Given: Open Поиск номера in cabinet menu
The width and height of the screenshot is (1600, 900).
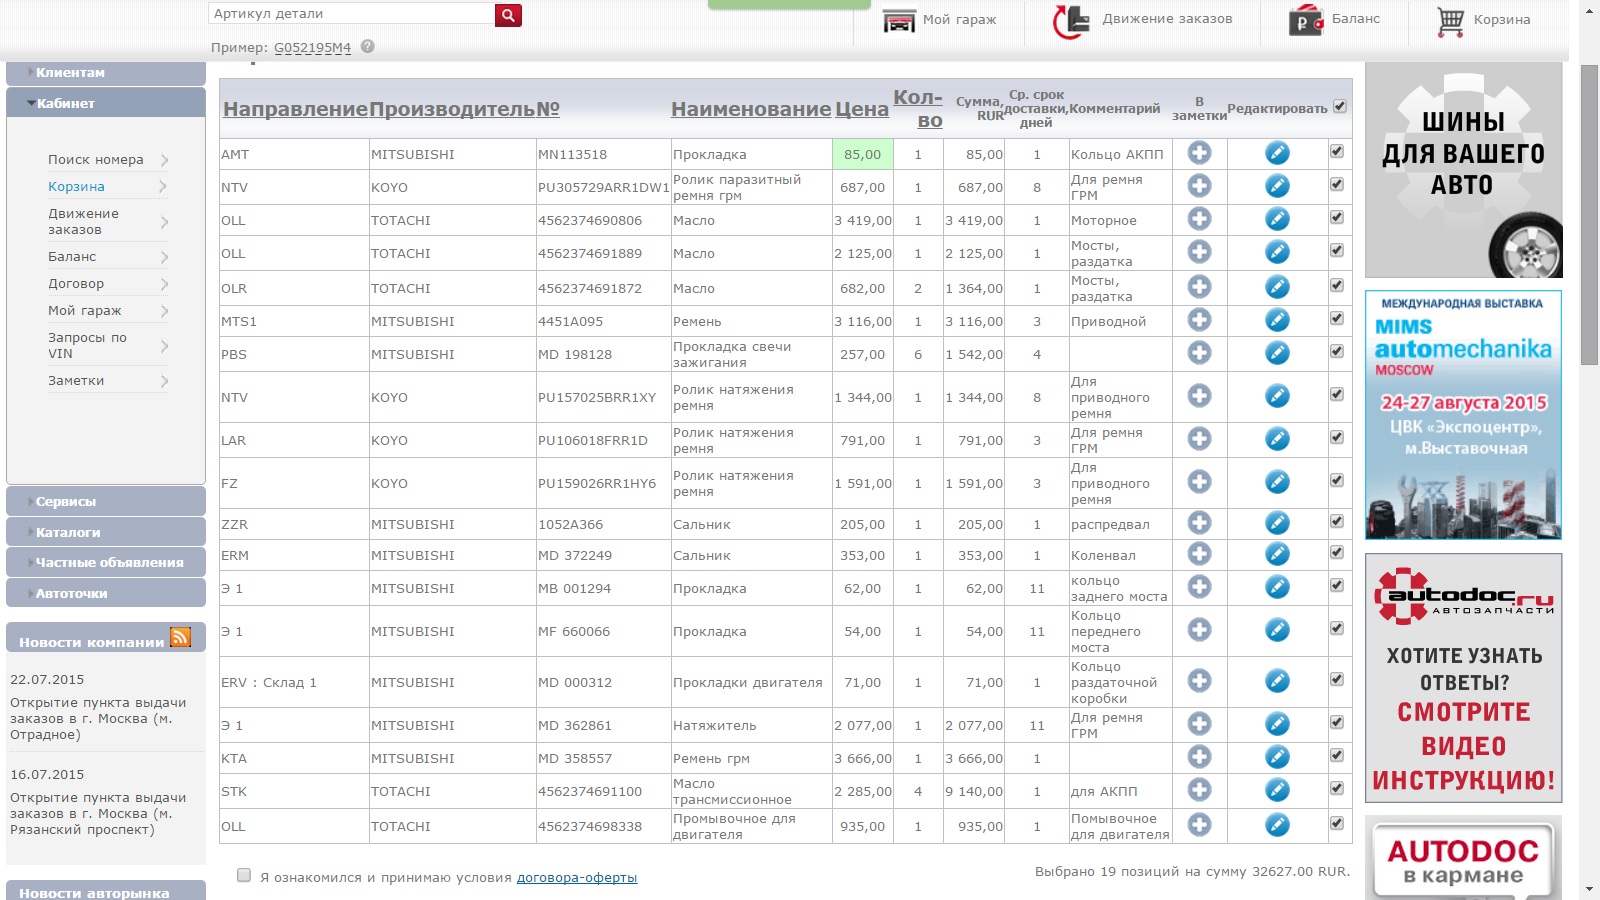Looking at the screenshot, I should tap(96, 160).
